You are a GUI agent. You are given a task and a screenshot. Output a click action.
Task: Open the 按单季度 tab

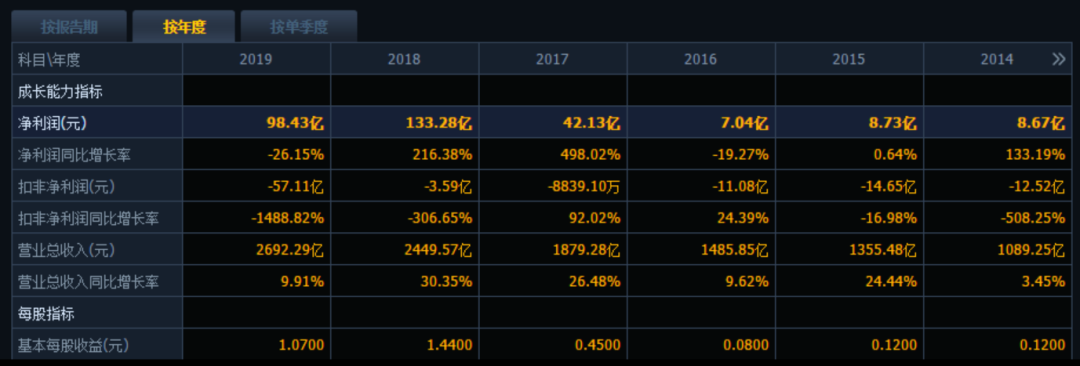click(299, 27)
